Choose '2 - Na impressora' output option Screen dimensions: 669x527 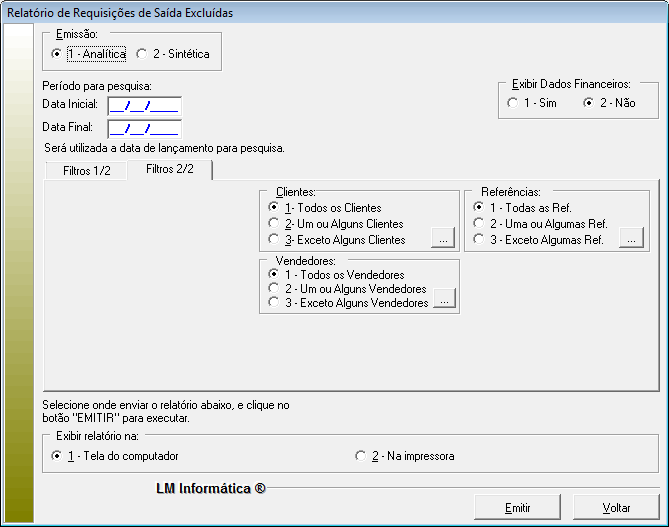(x=361, y=456)
